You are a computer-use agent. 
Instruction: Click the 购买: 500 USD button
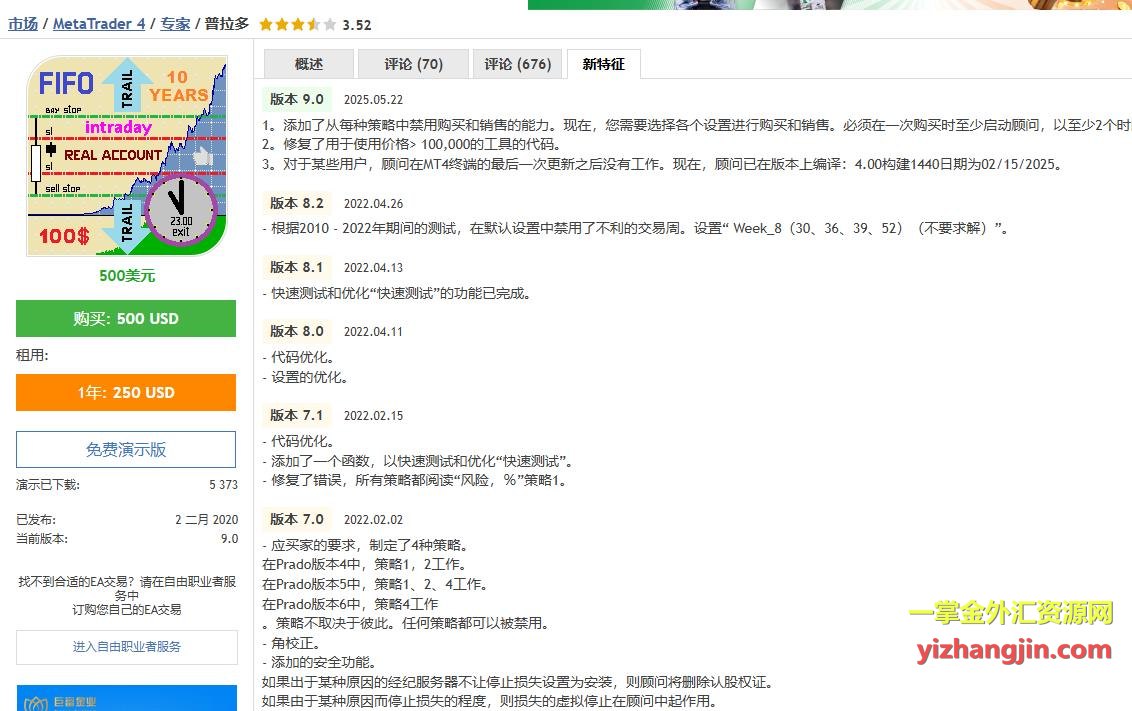coord(126,318)
